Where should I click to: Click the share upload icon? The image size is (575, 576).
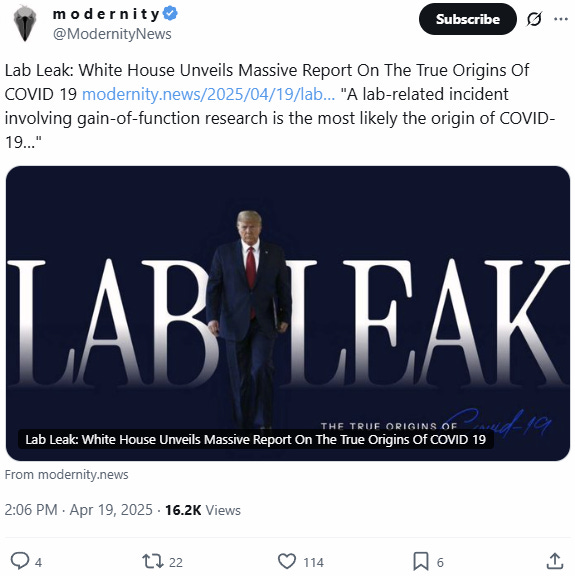(555, 561)
